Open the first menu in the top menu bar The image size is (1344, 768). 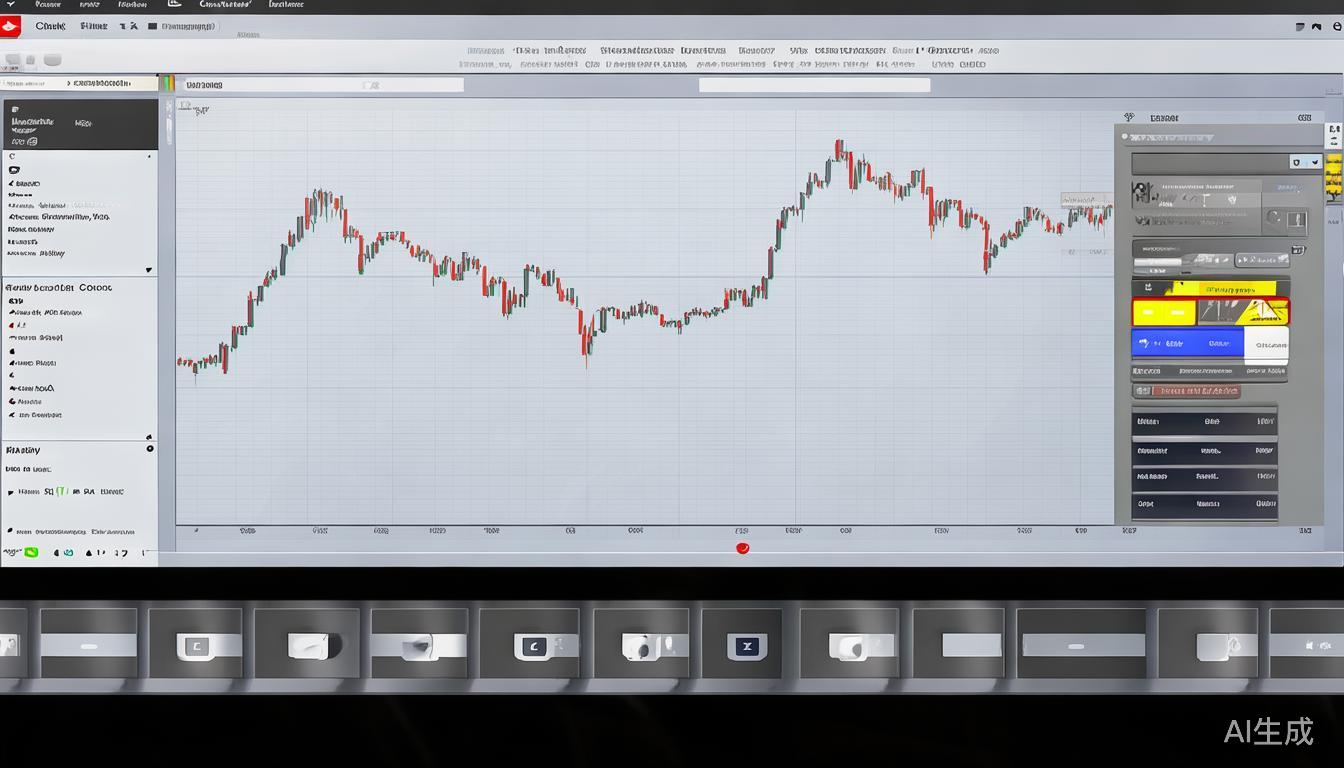point(48,5)
